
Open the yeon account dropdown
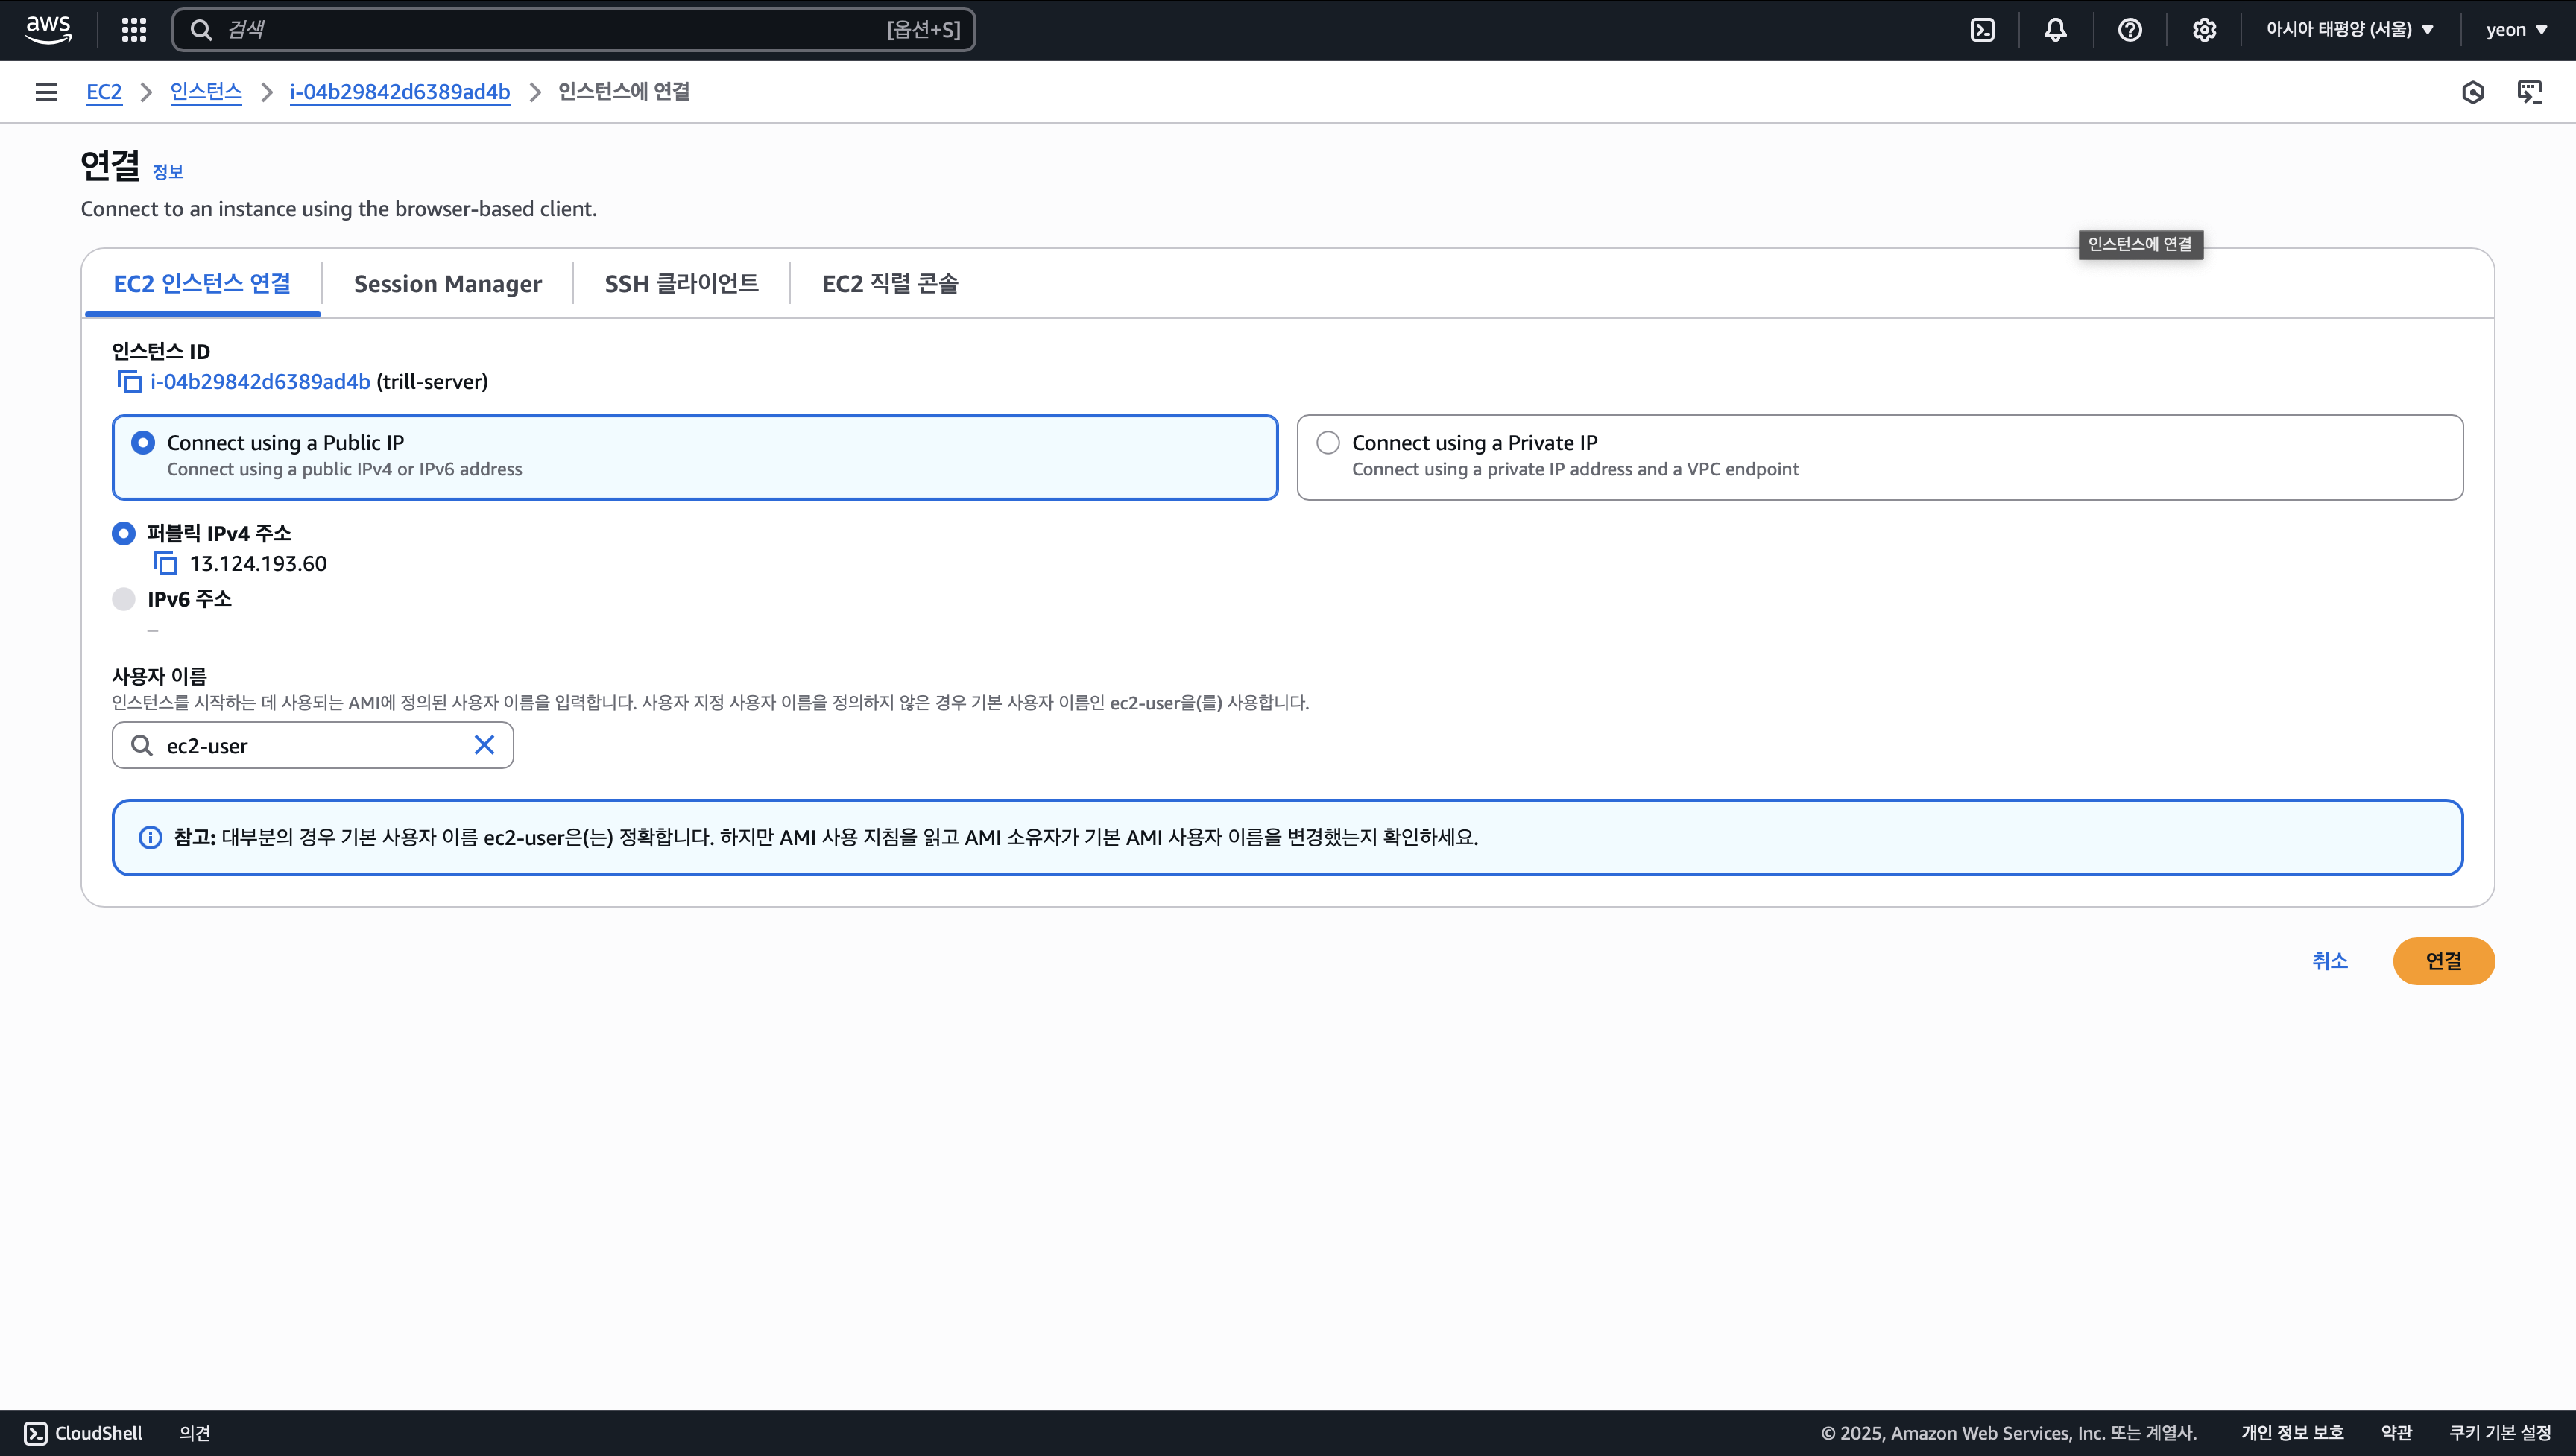coord(2516,30)
